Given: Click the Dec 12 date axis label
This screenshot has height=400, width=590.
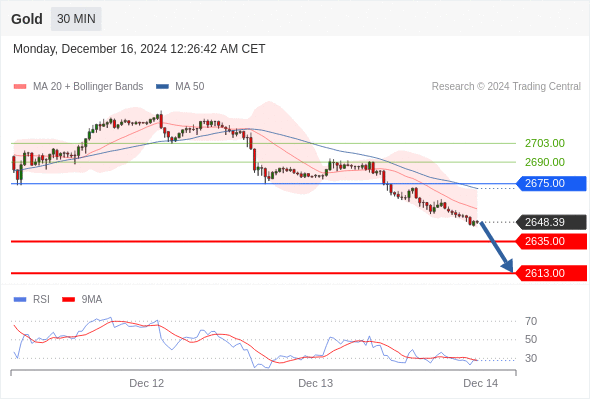Looking at the screenshot, I should tap(146, 383).
